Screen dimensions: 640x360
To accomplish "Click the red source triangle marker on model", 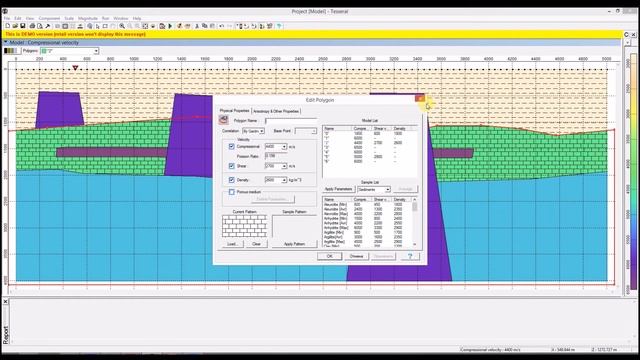I will click(76, 68).
